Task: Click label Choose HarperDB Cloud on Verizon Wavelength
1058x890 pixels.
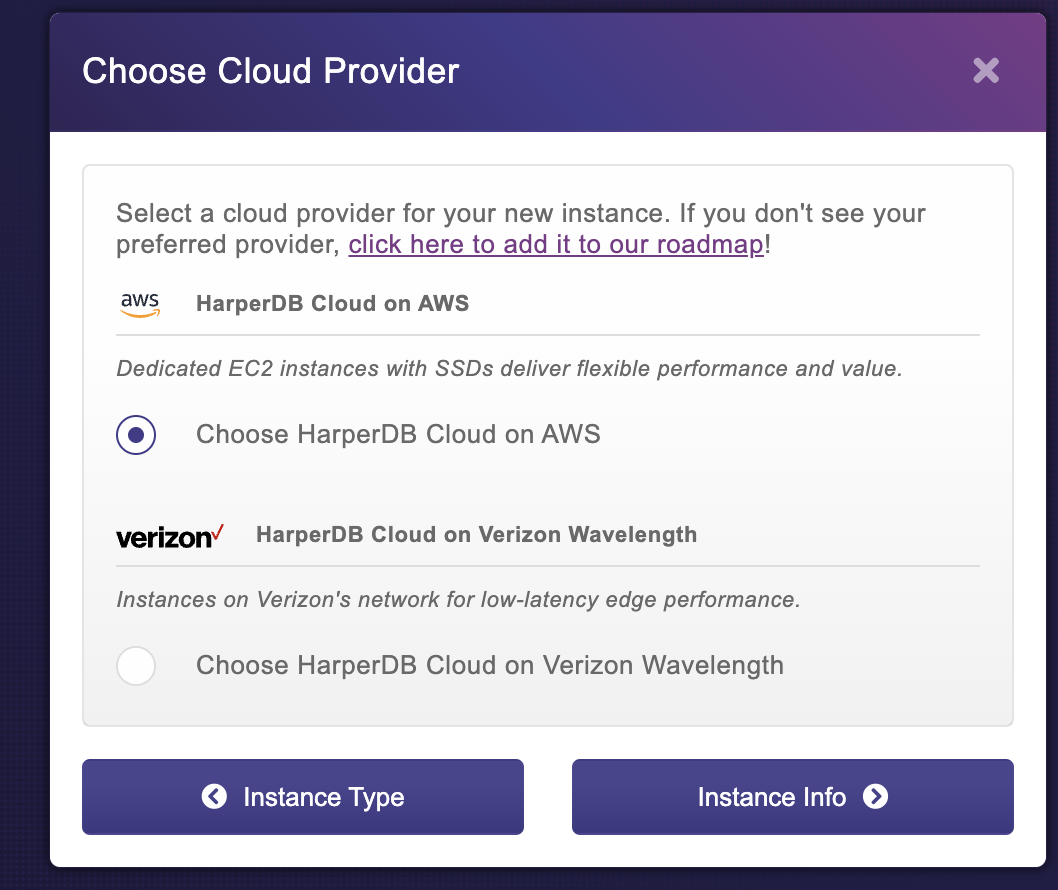Action: (490, 665)
